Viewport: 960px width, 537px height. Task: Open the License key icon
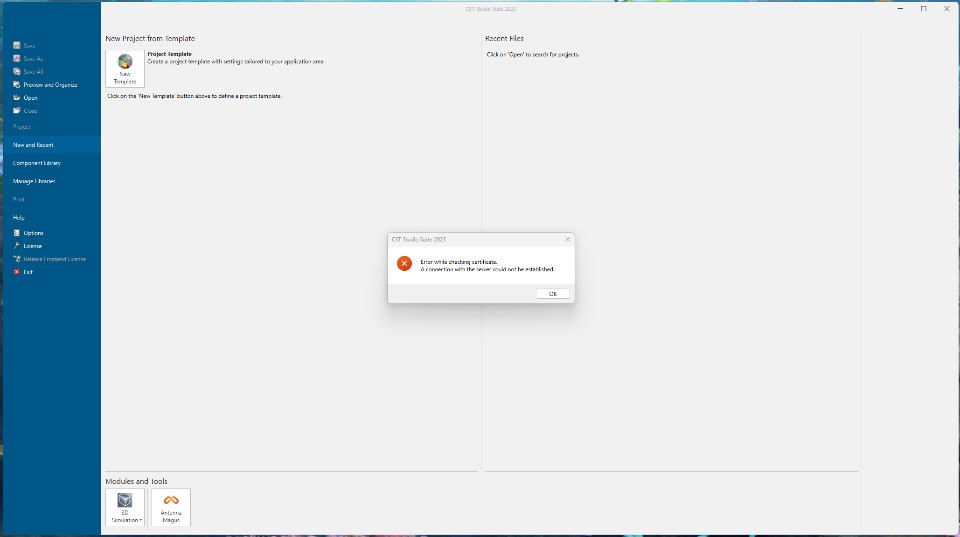17,246
